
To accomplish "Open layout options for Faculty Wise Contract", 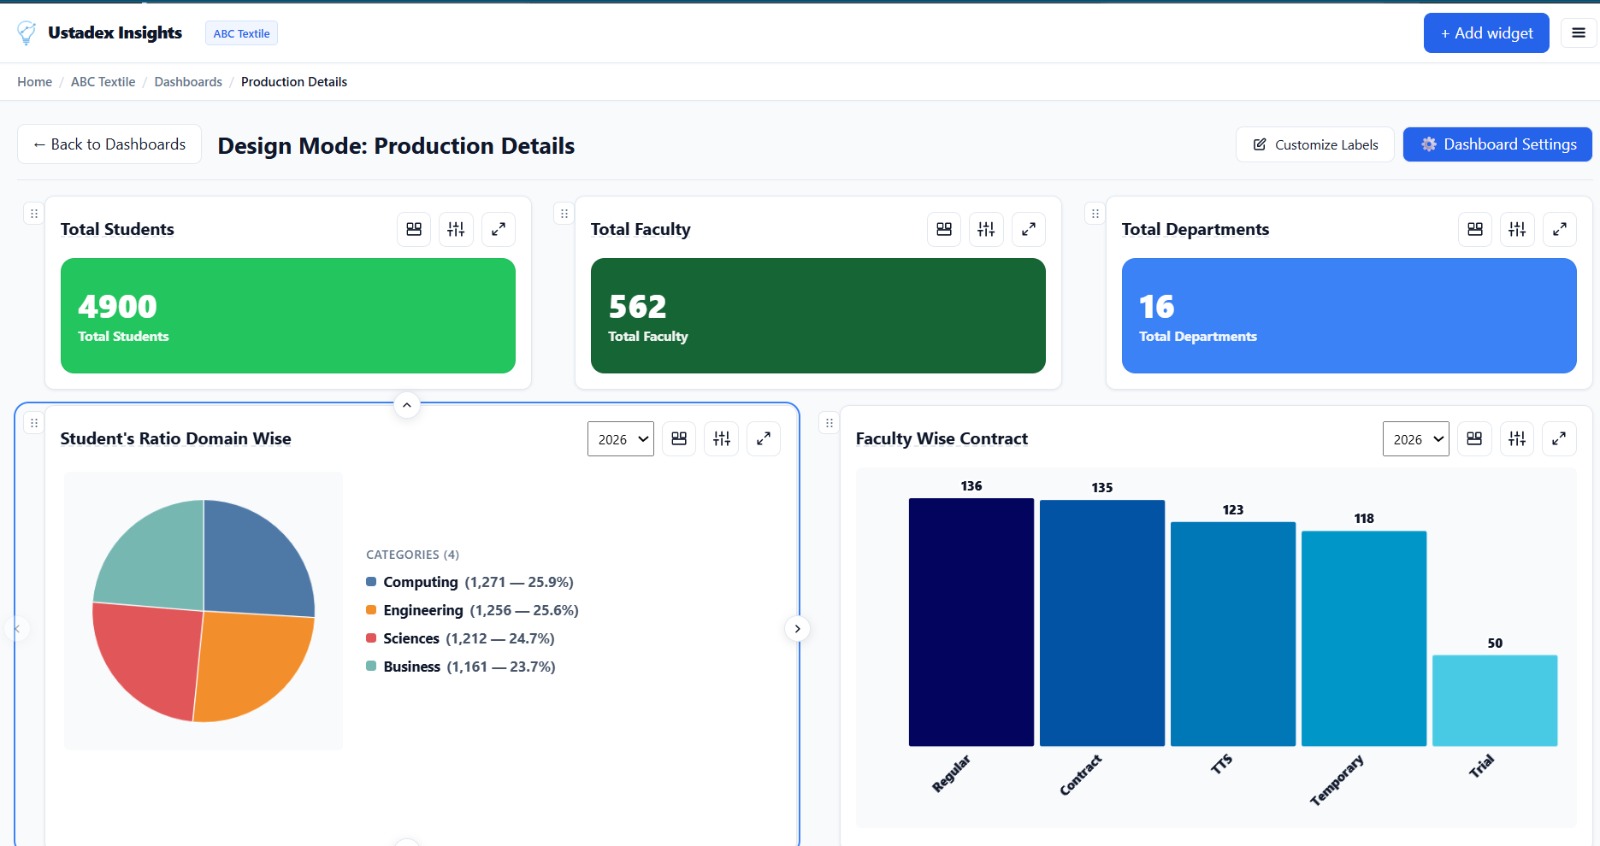I will click(1474, 438).
